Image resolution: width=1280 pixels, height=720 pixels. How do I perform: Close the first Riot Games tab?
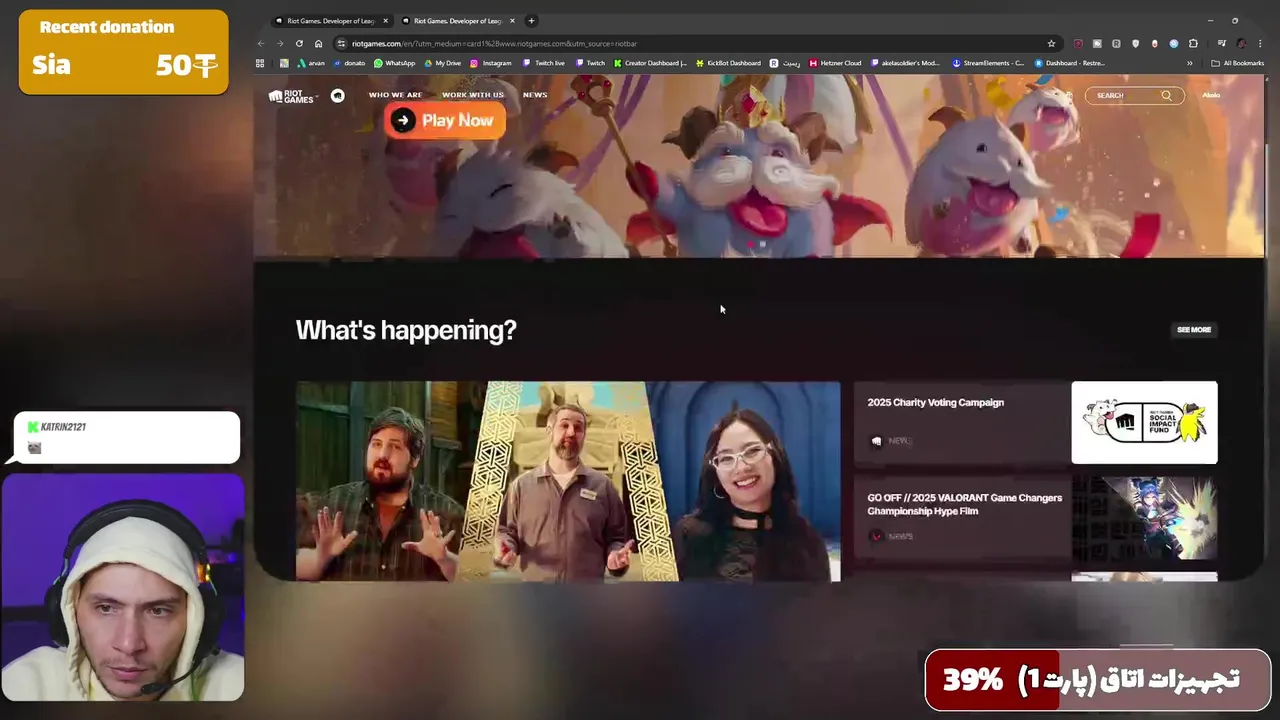(x=385, y=20)
